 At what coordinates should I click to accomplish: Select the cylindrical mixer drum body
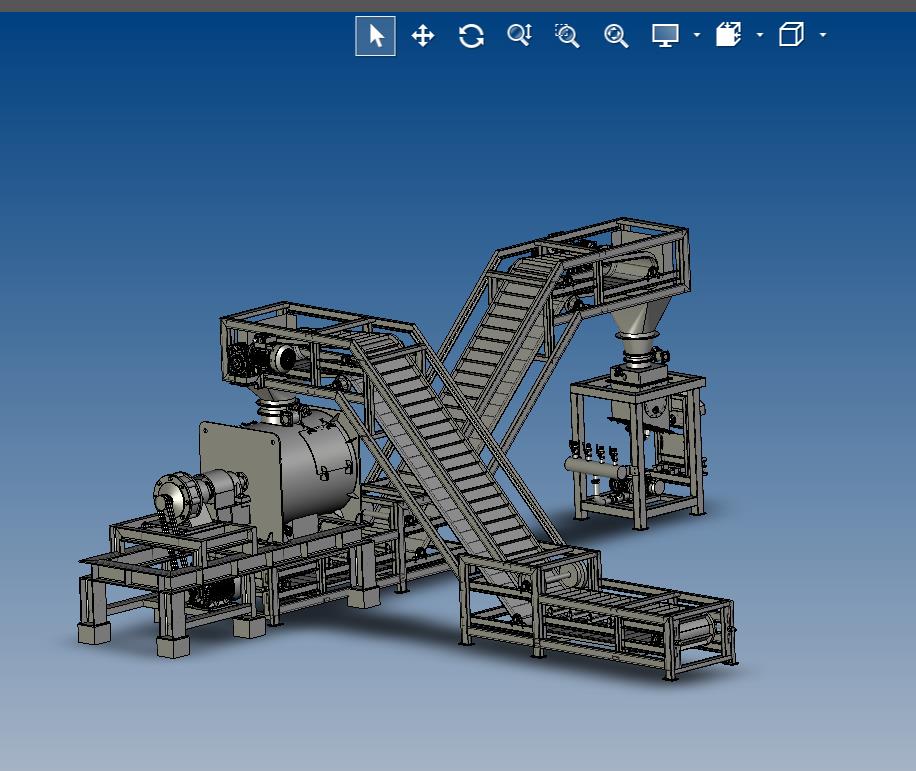[315, 468]
